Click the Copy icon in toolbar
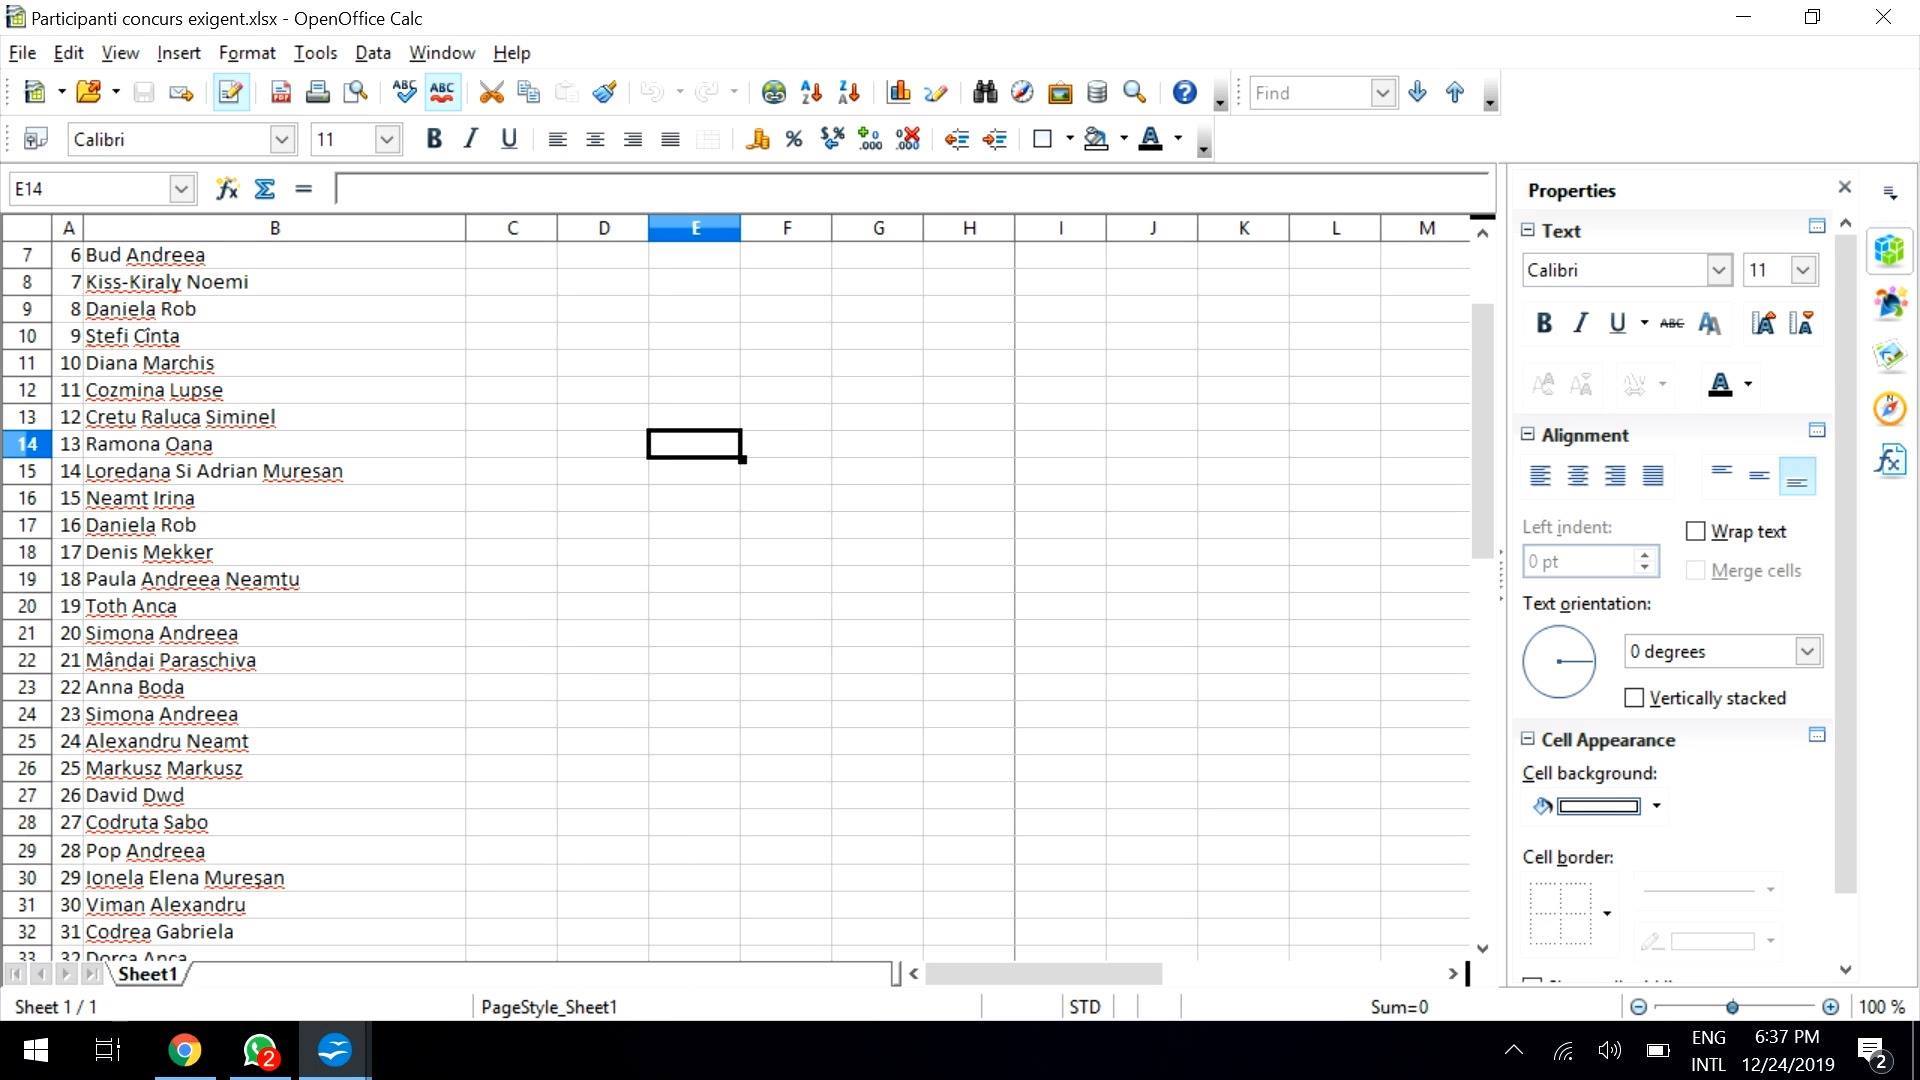 [528, 93]
